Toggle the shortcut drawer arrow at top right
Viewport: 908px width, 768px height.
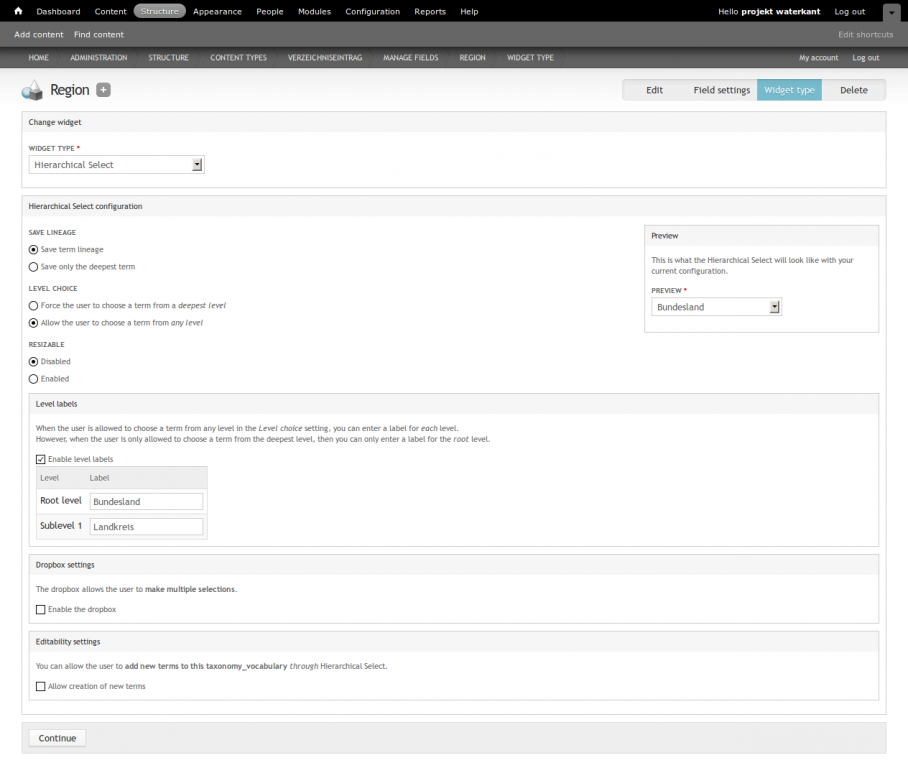coord(891,13)
